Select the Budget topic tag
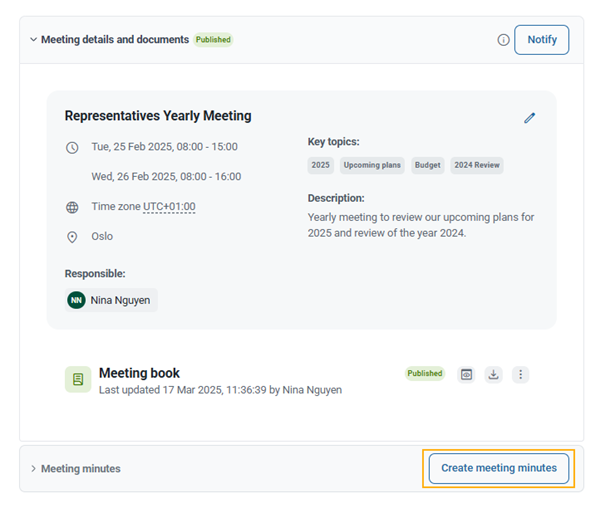The width and height of the screenshot is (605, 513). 428,165
